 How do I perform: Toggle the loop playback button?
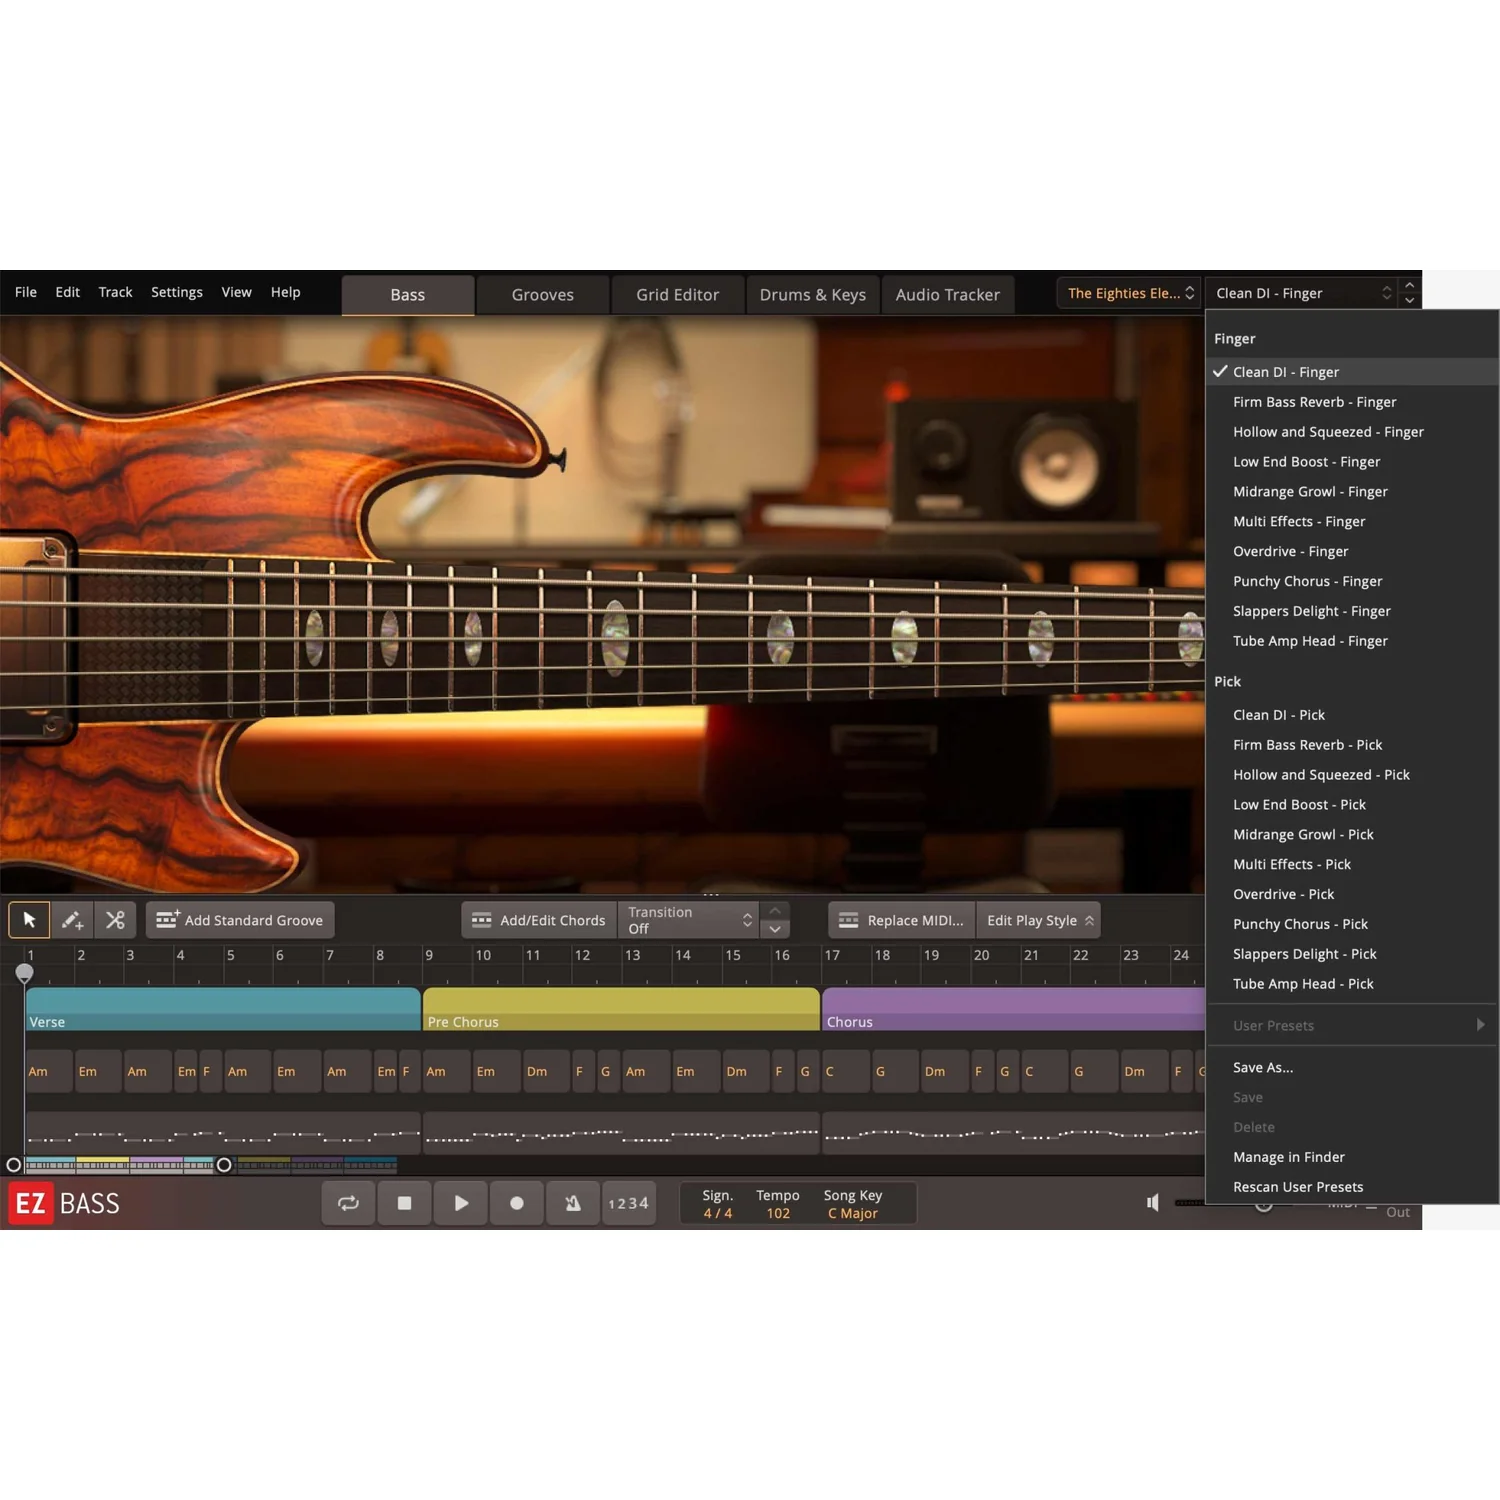click(348, 1203)
